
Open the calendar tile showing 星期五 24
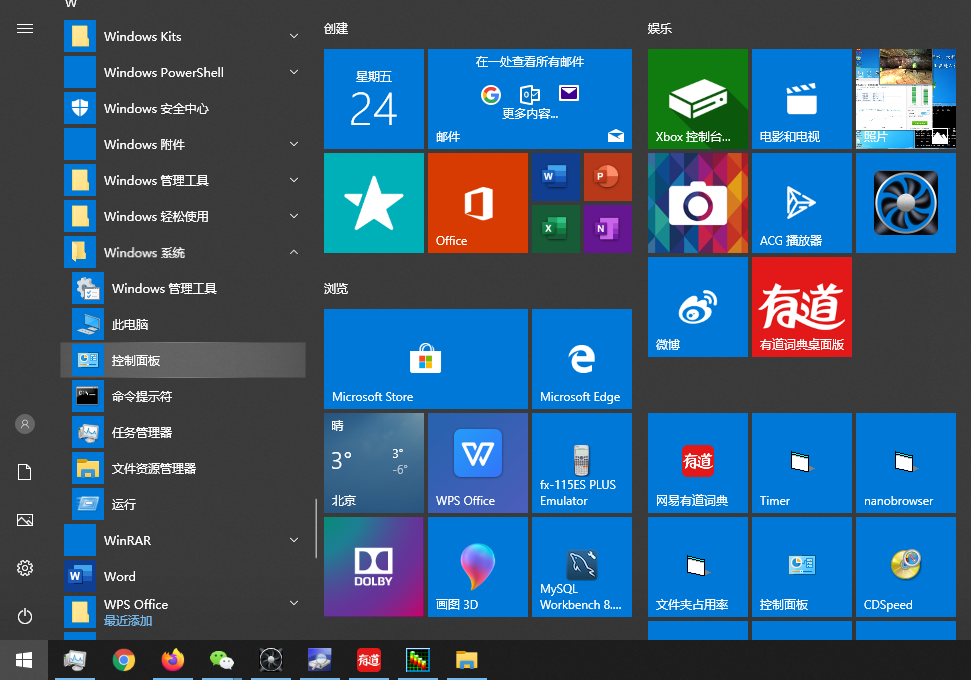[374, 99]
